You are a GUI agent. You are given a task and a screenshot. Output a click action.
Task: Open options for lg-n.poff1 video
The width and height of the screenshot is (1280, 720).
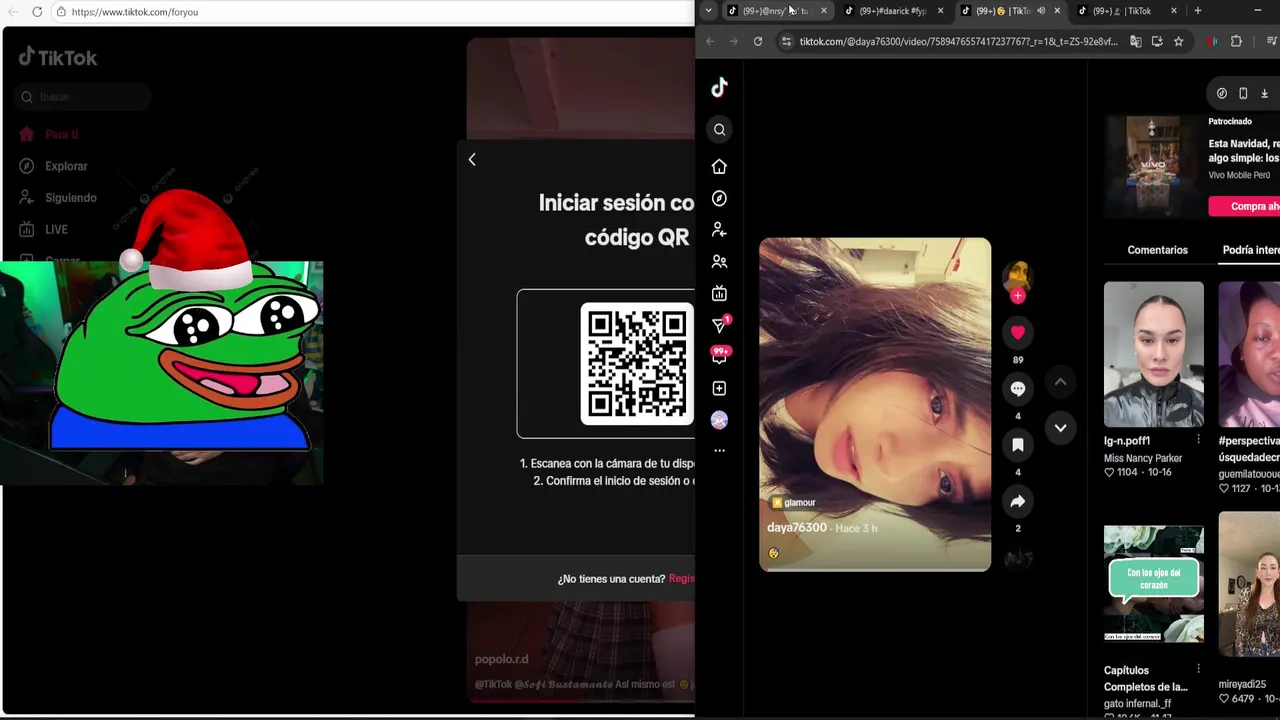click(1198, 439)
